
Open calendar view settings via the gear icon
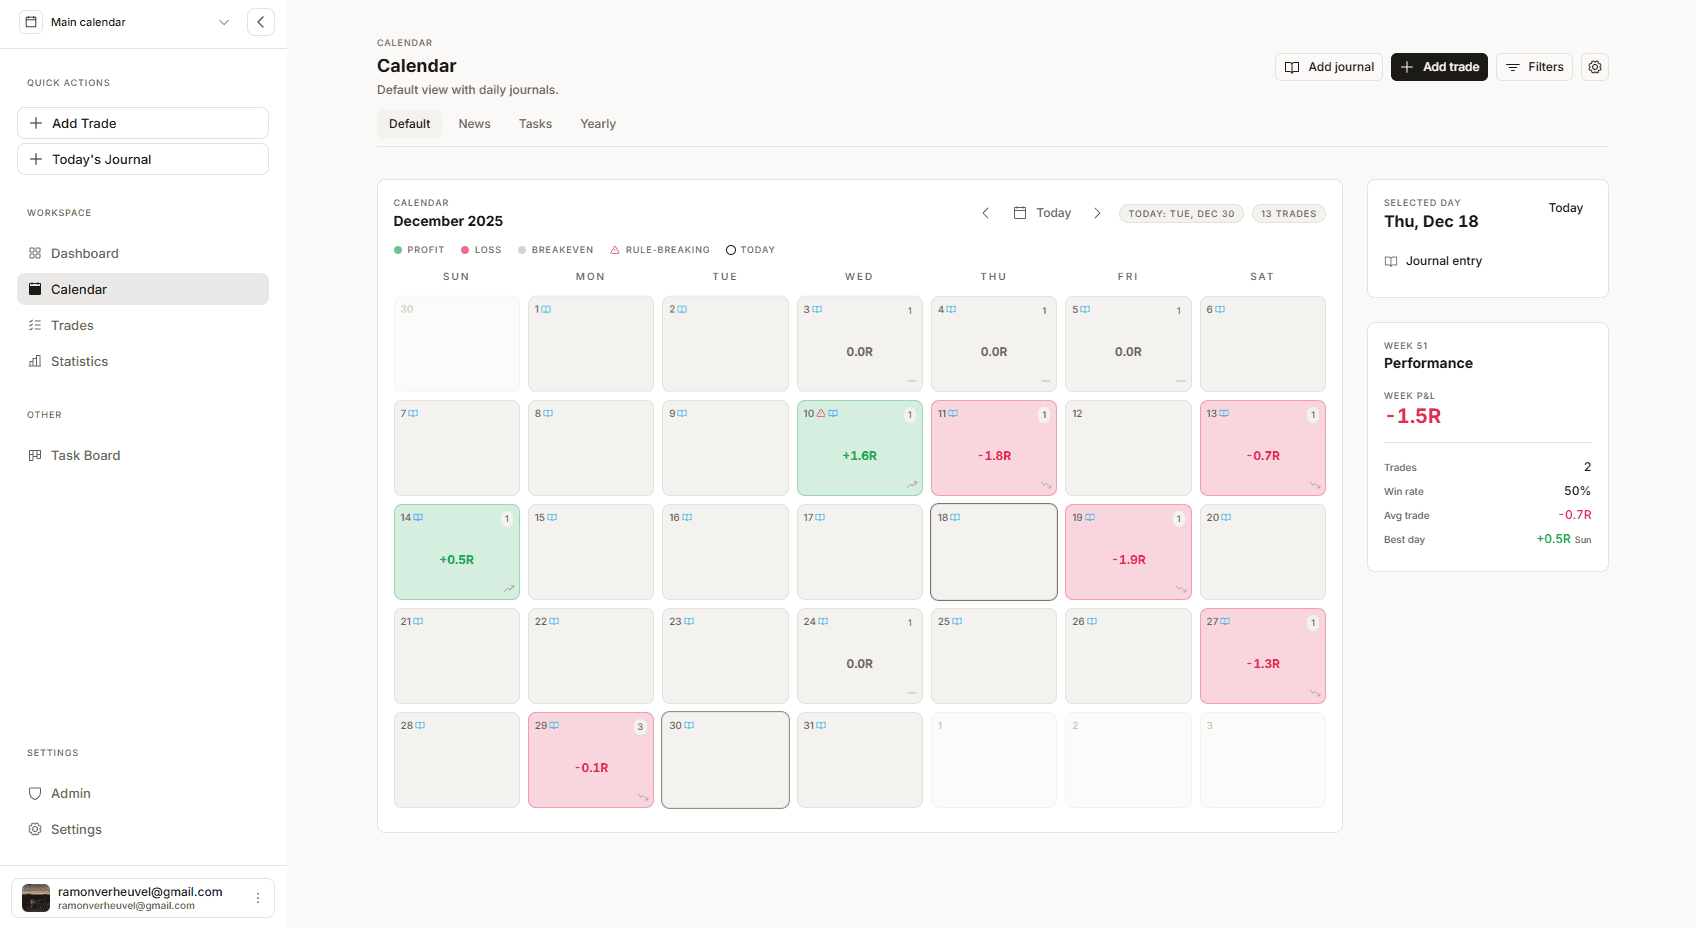tap(1594, 67)
